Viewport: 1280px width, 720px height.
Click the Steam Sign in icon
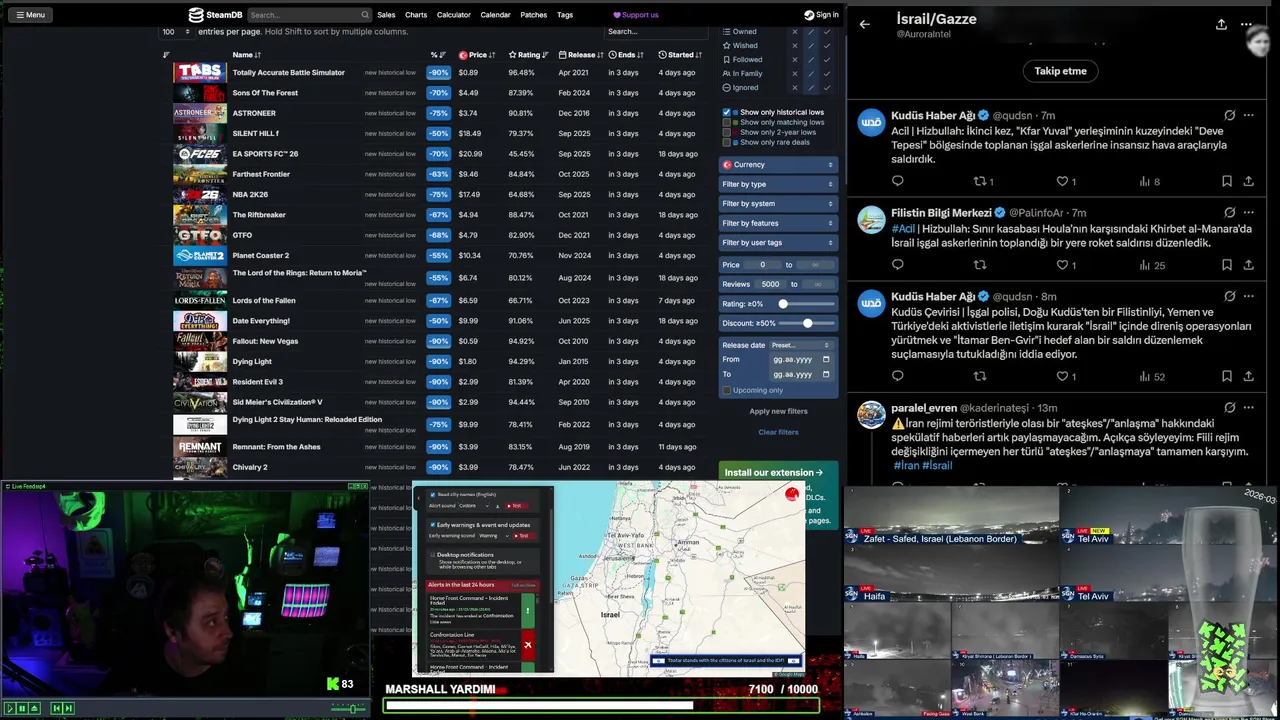click(x=809, y=15)
